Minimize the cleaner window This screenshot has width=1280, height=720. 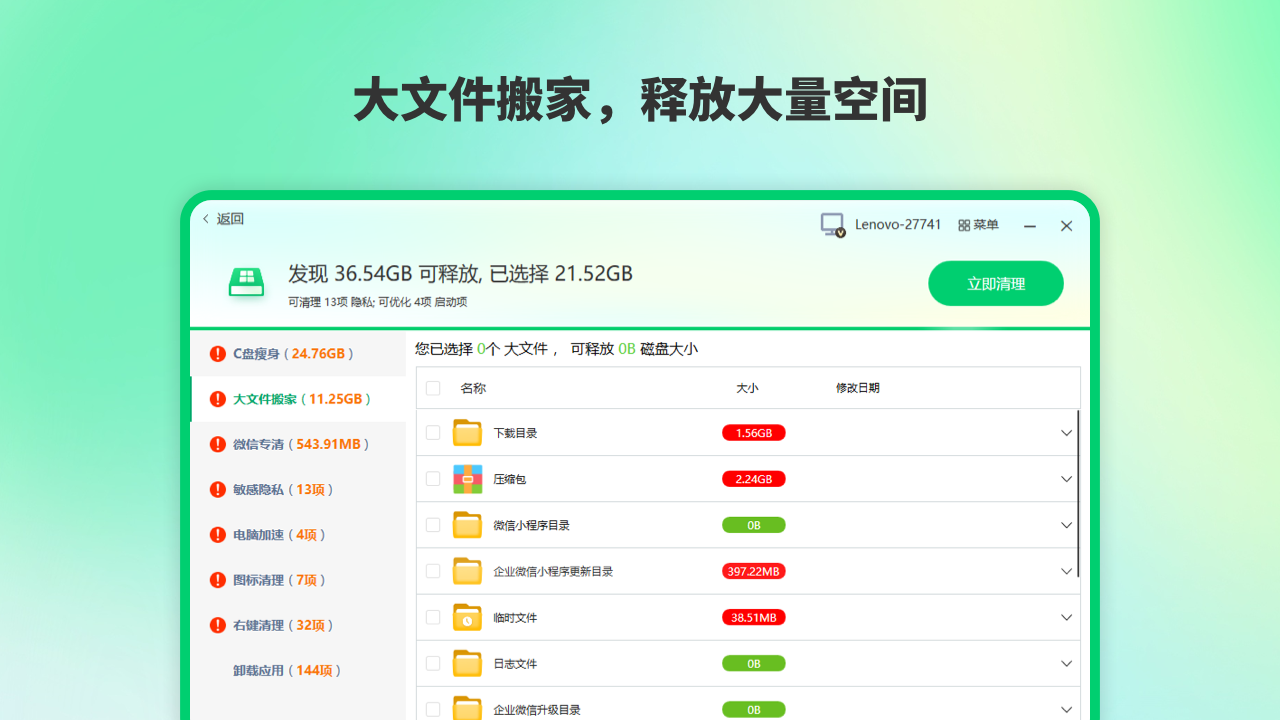click(1030, 226)
